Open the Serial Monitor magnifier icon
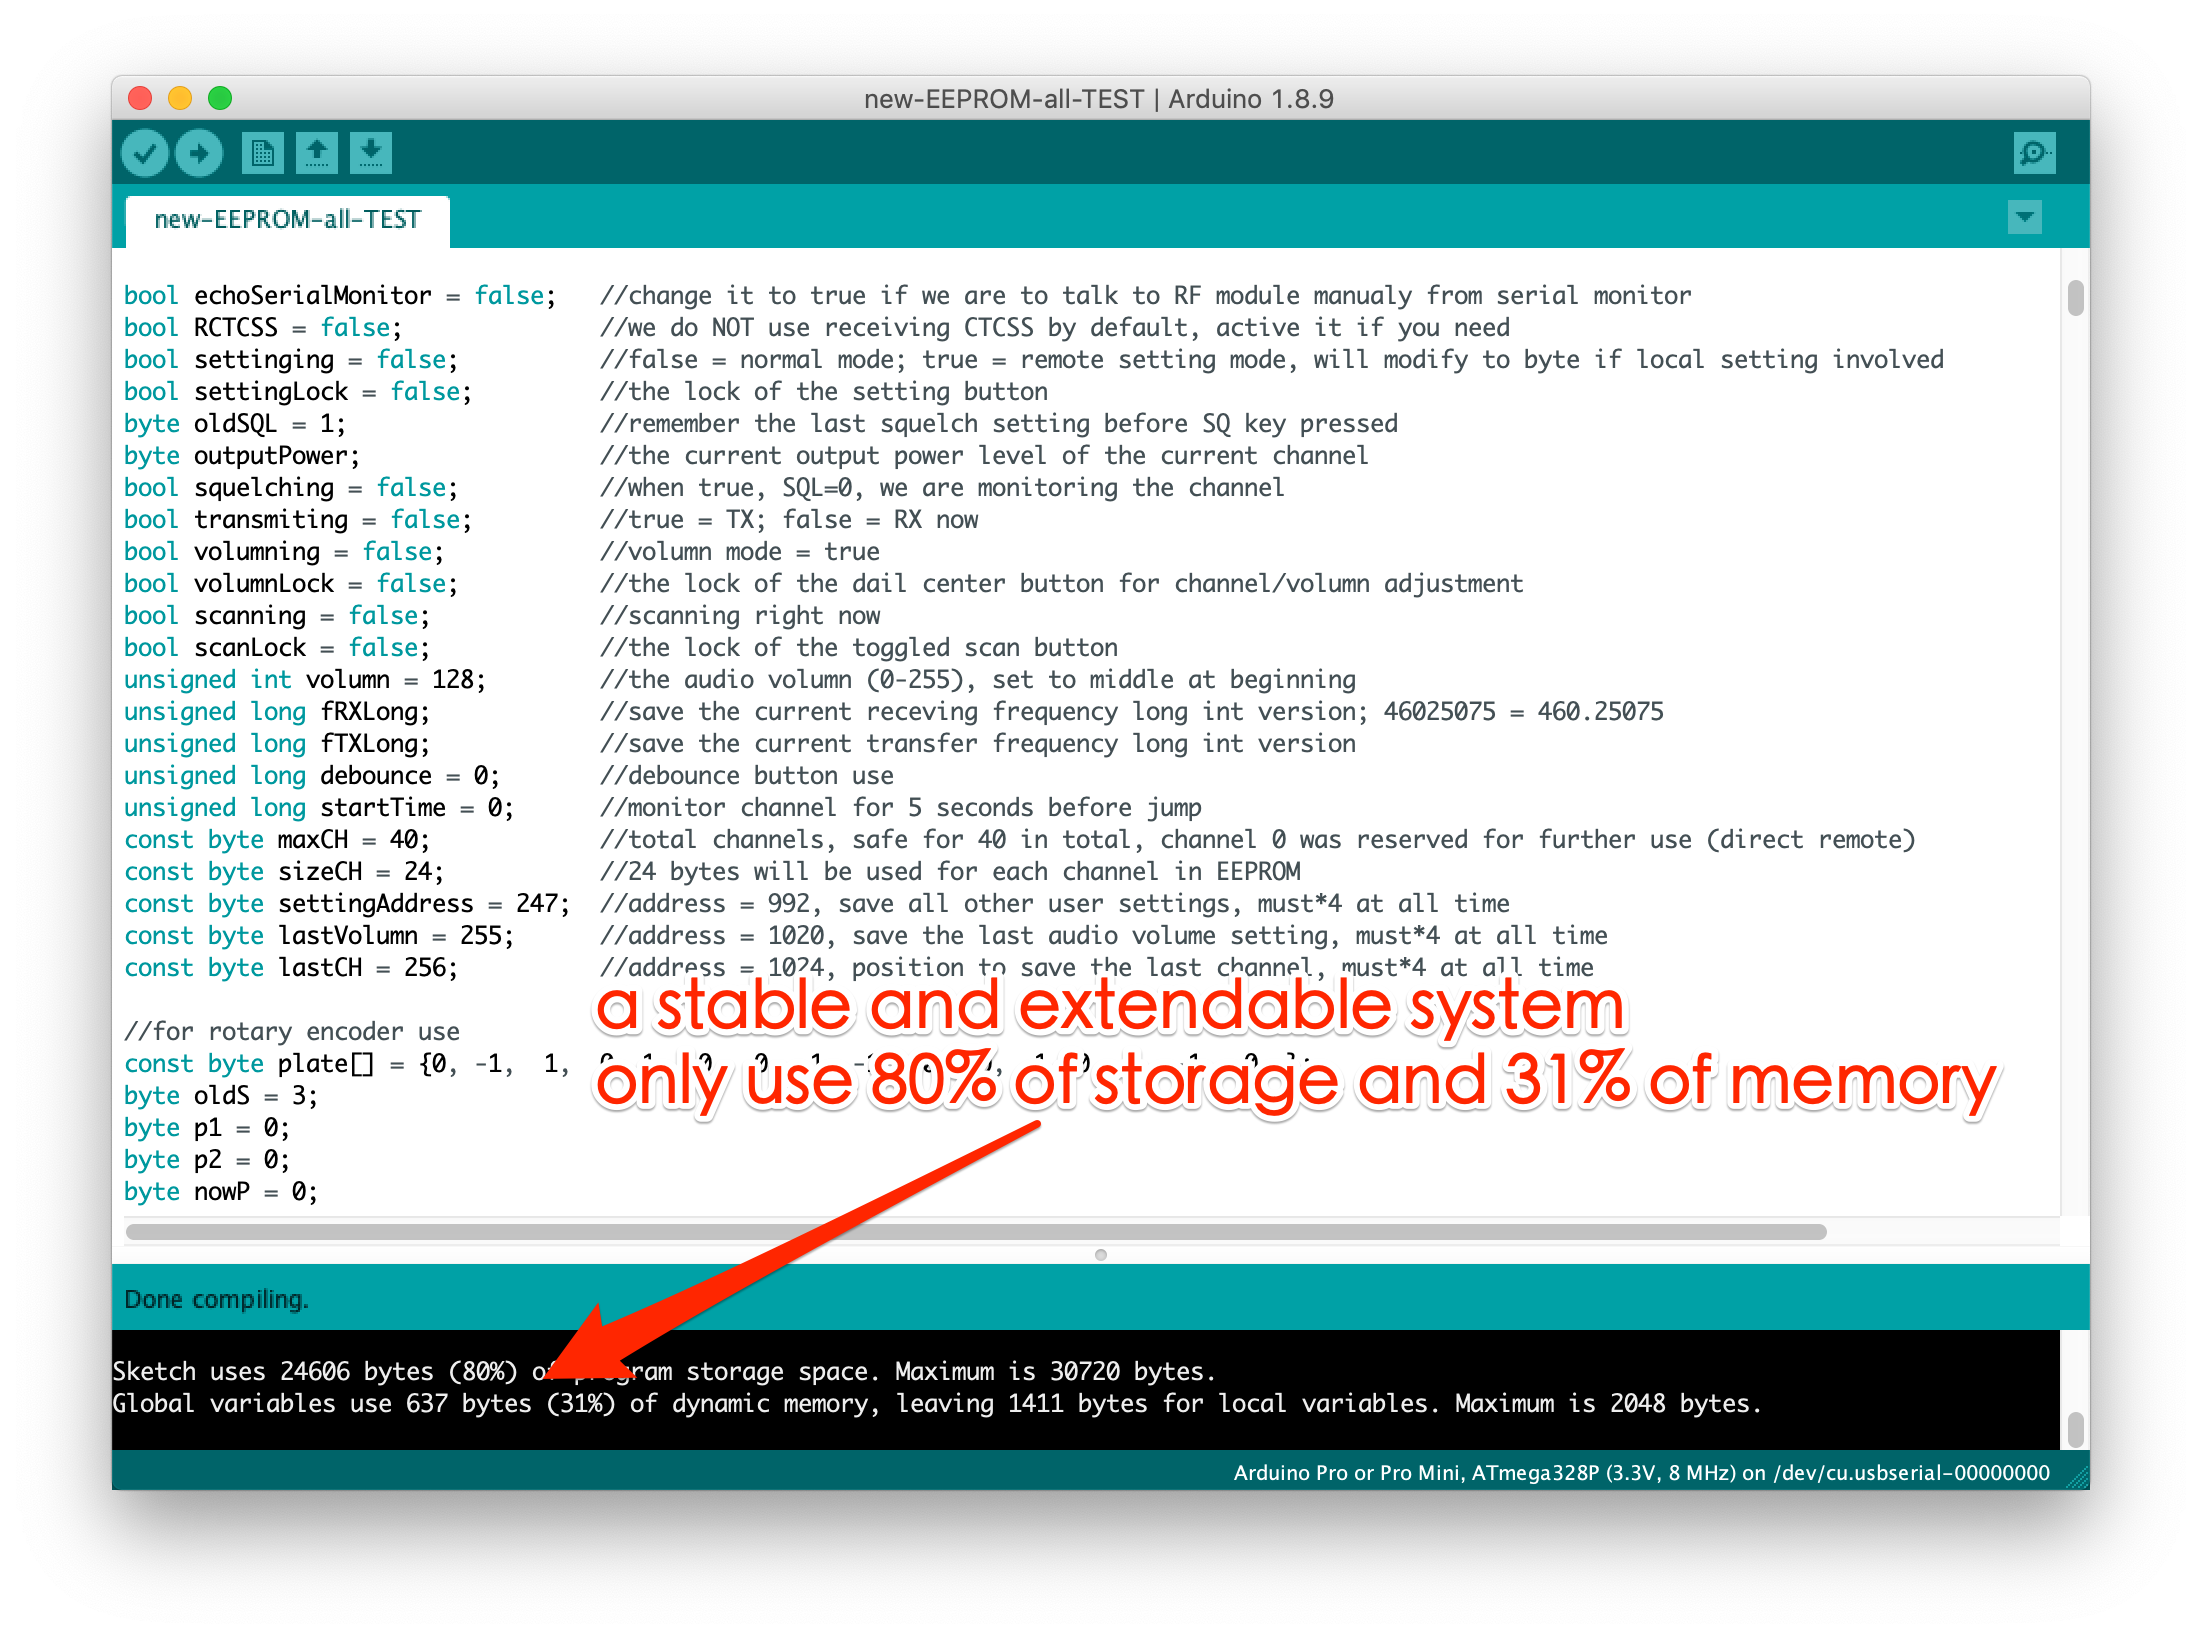Screen dimensions: 2202x1638 (x=2034, y=153)
